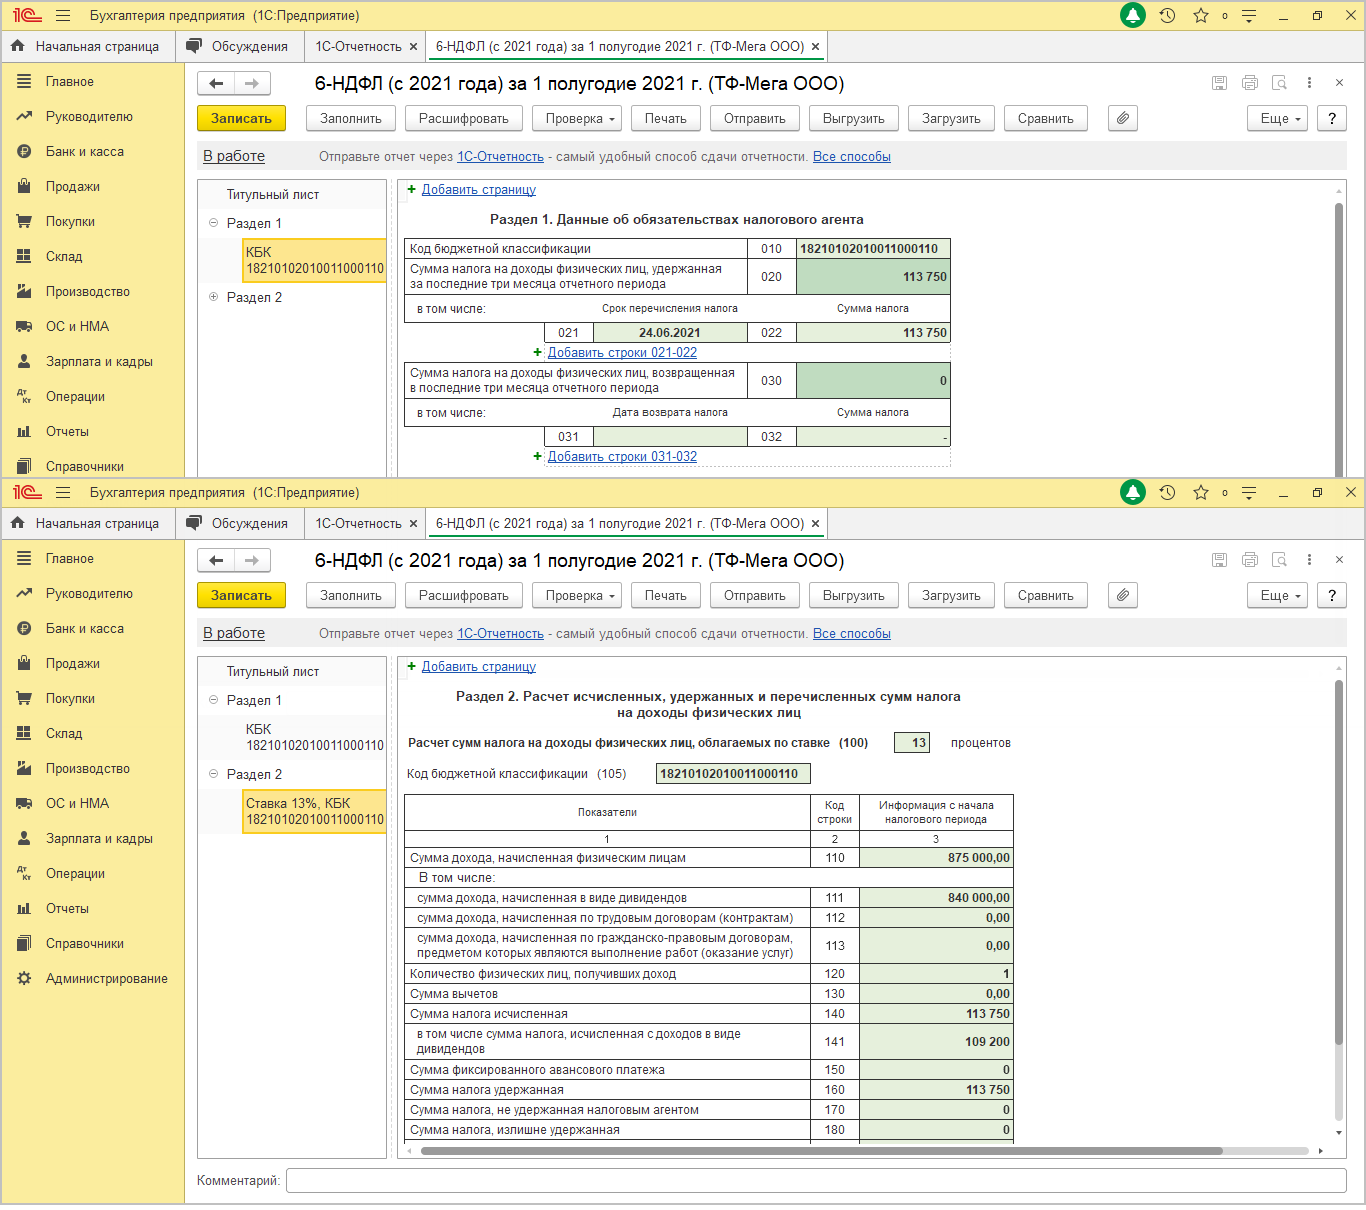Image resolution: width=1366 pixels, height=1210 pixels.
Task: Open Операции section in Раздел 1 window sidebar
Action: tap(75, 396)
